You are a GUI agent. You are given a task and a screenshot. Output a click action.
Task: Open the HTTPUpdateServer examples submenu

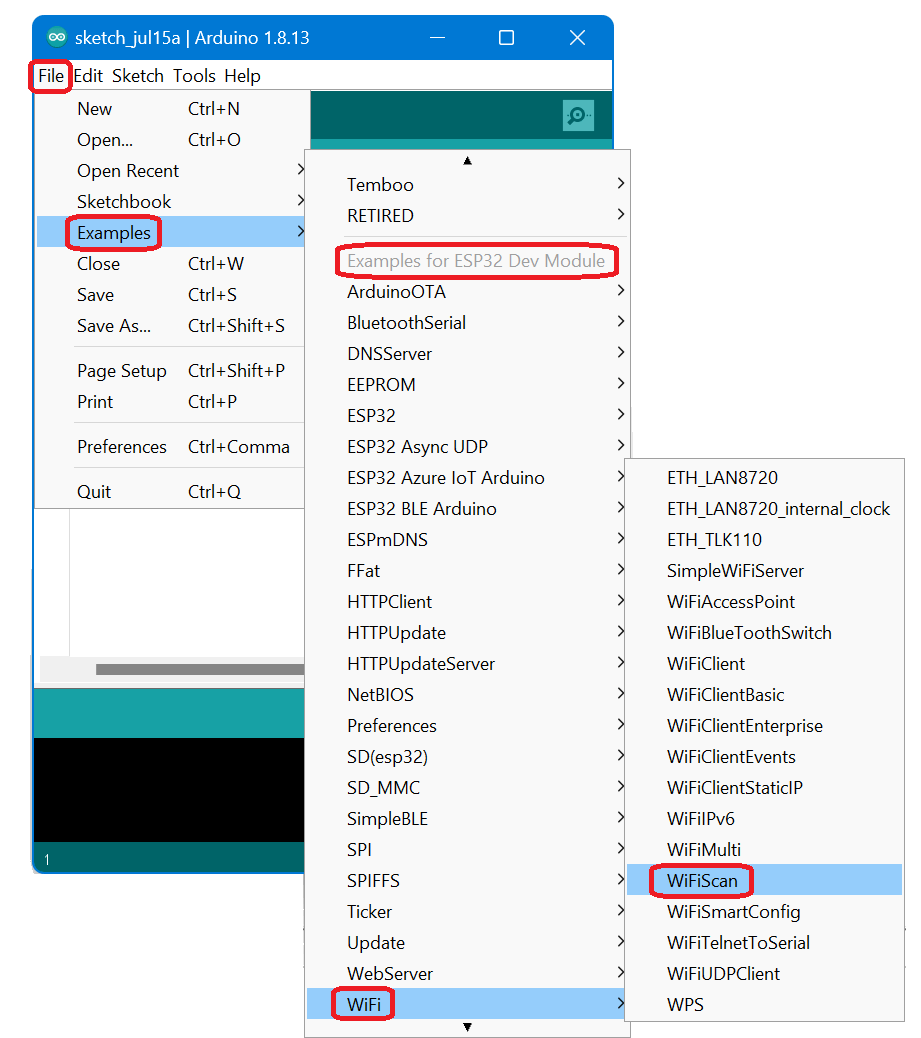(467, 664)
